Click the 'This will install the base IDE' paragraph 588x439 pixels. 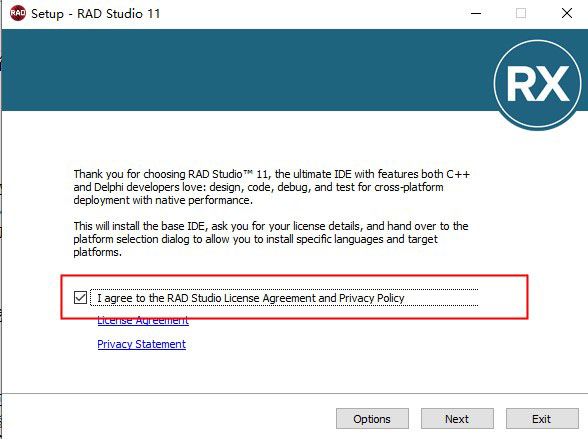pos(271,239)
